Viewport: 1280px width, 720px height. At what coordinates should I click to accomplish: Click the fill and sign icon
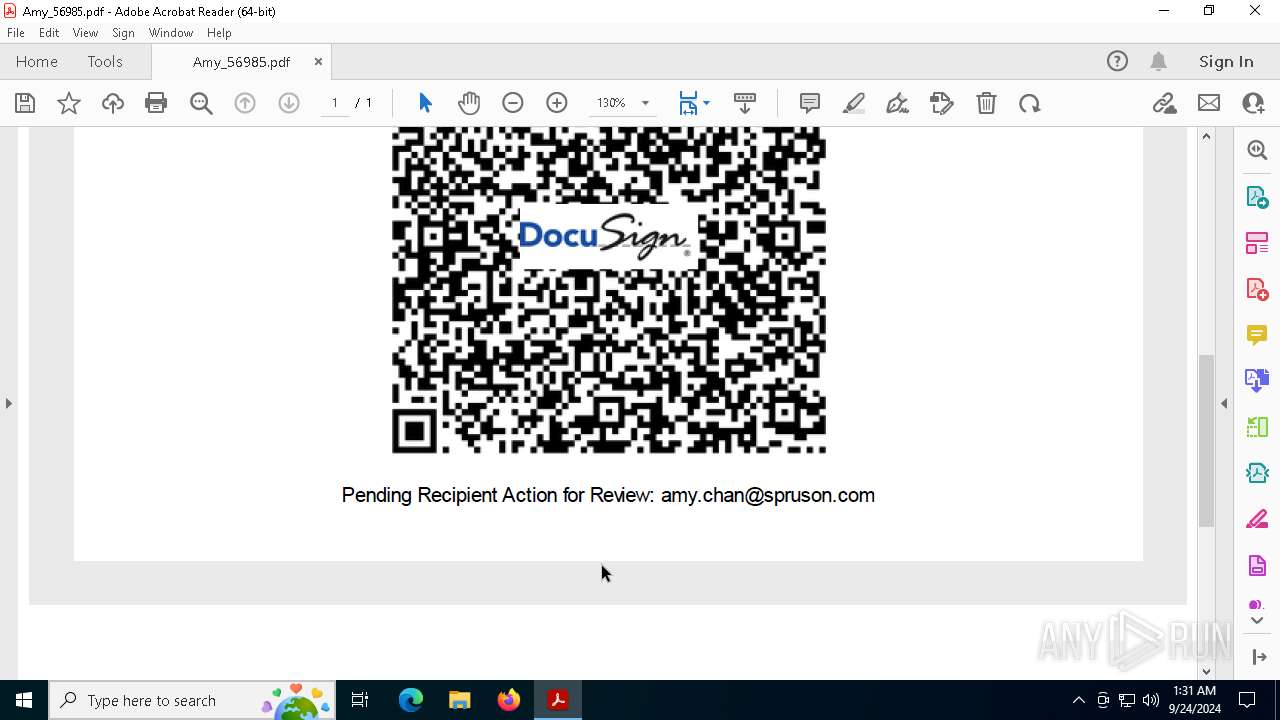(942, 103)
